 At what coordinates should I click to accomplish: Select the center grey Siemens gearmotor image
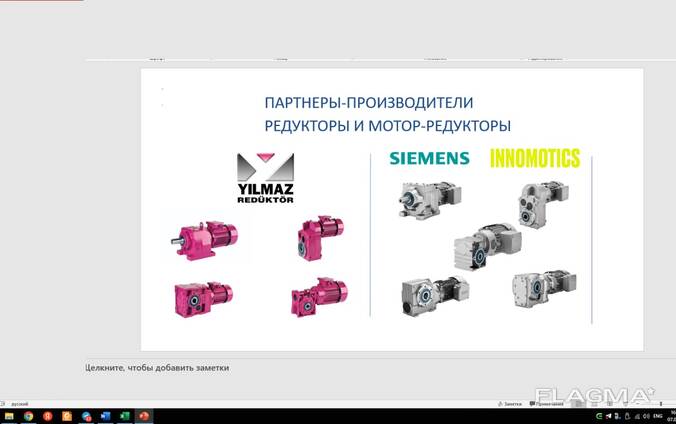point(487,247)
